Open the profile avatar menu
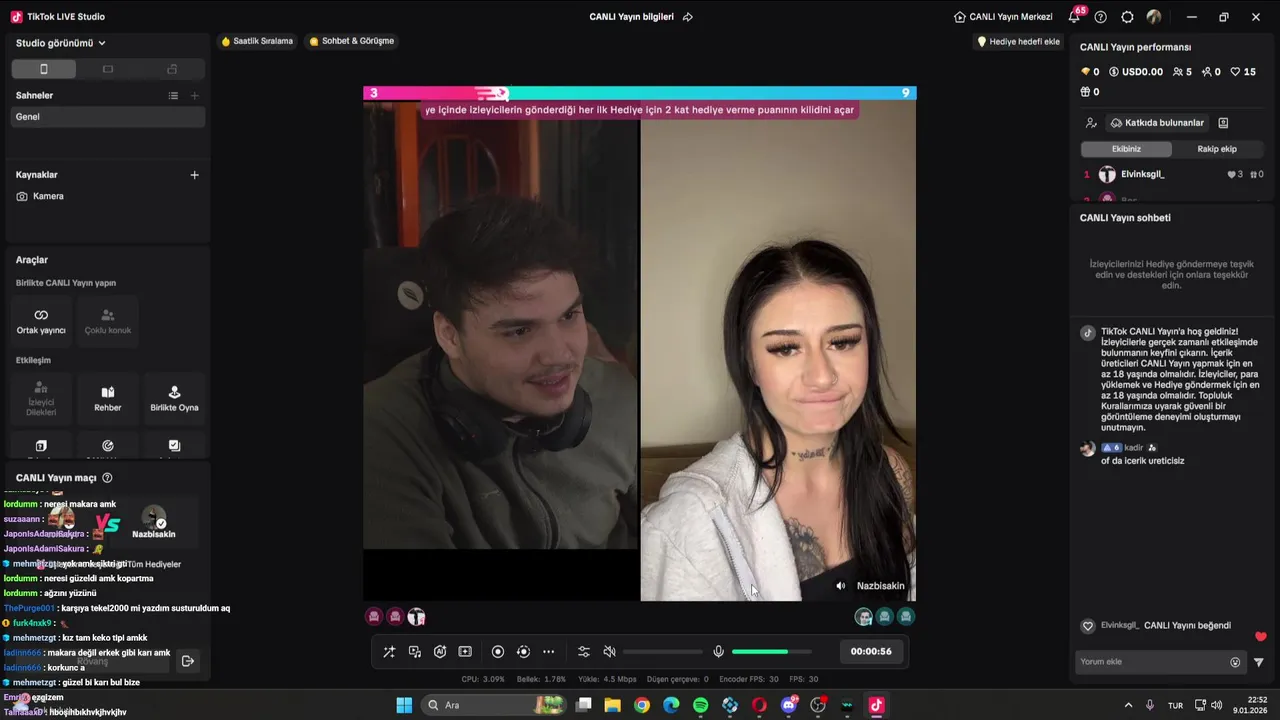Screen dimensions: 1280x720 pyautogui.click(x=1154, y=17)
